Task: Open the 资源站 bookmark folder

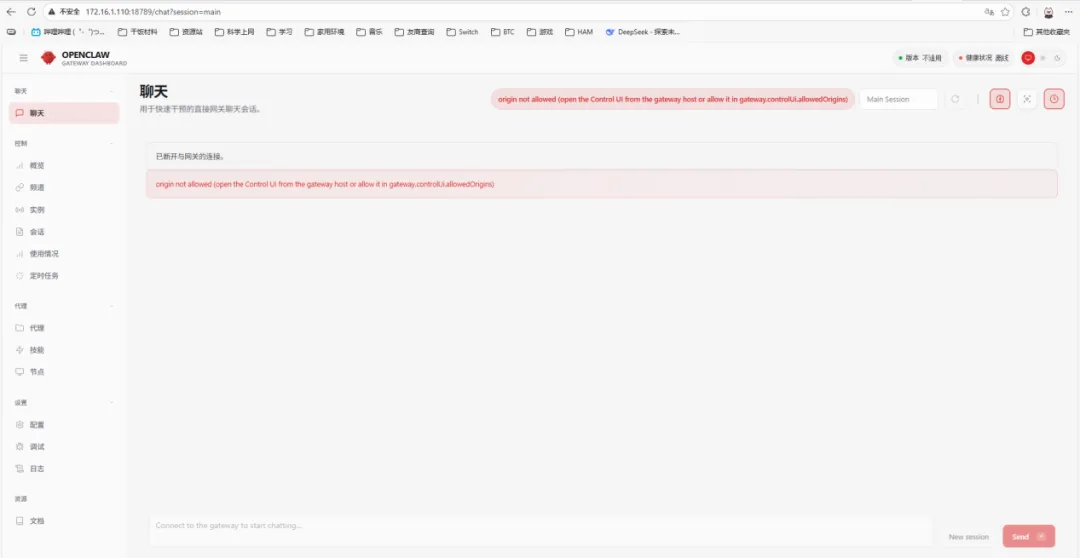Action: (x=186, y=32)
